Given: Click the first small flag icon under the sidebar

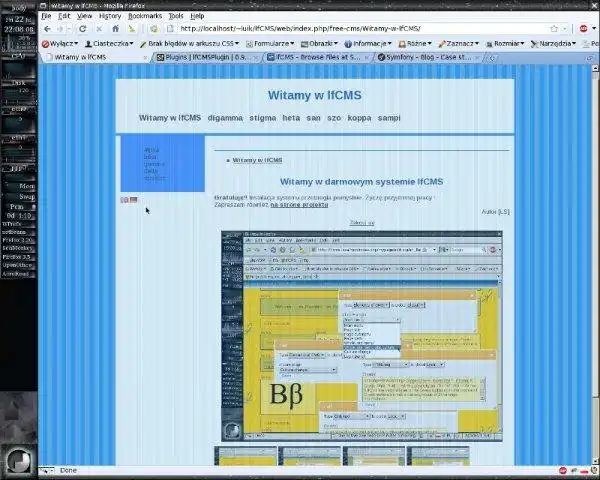Looking at the screenshot, I should (124, 200).
